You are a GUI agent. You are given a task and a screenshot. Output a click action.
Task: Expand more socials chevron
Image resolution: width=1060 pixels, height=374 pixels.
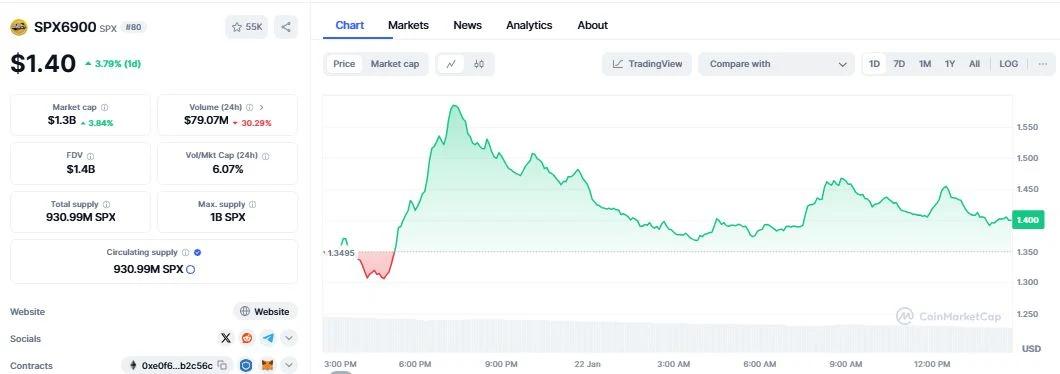(x=289, y=338)
